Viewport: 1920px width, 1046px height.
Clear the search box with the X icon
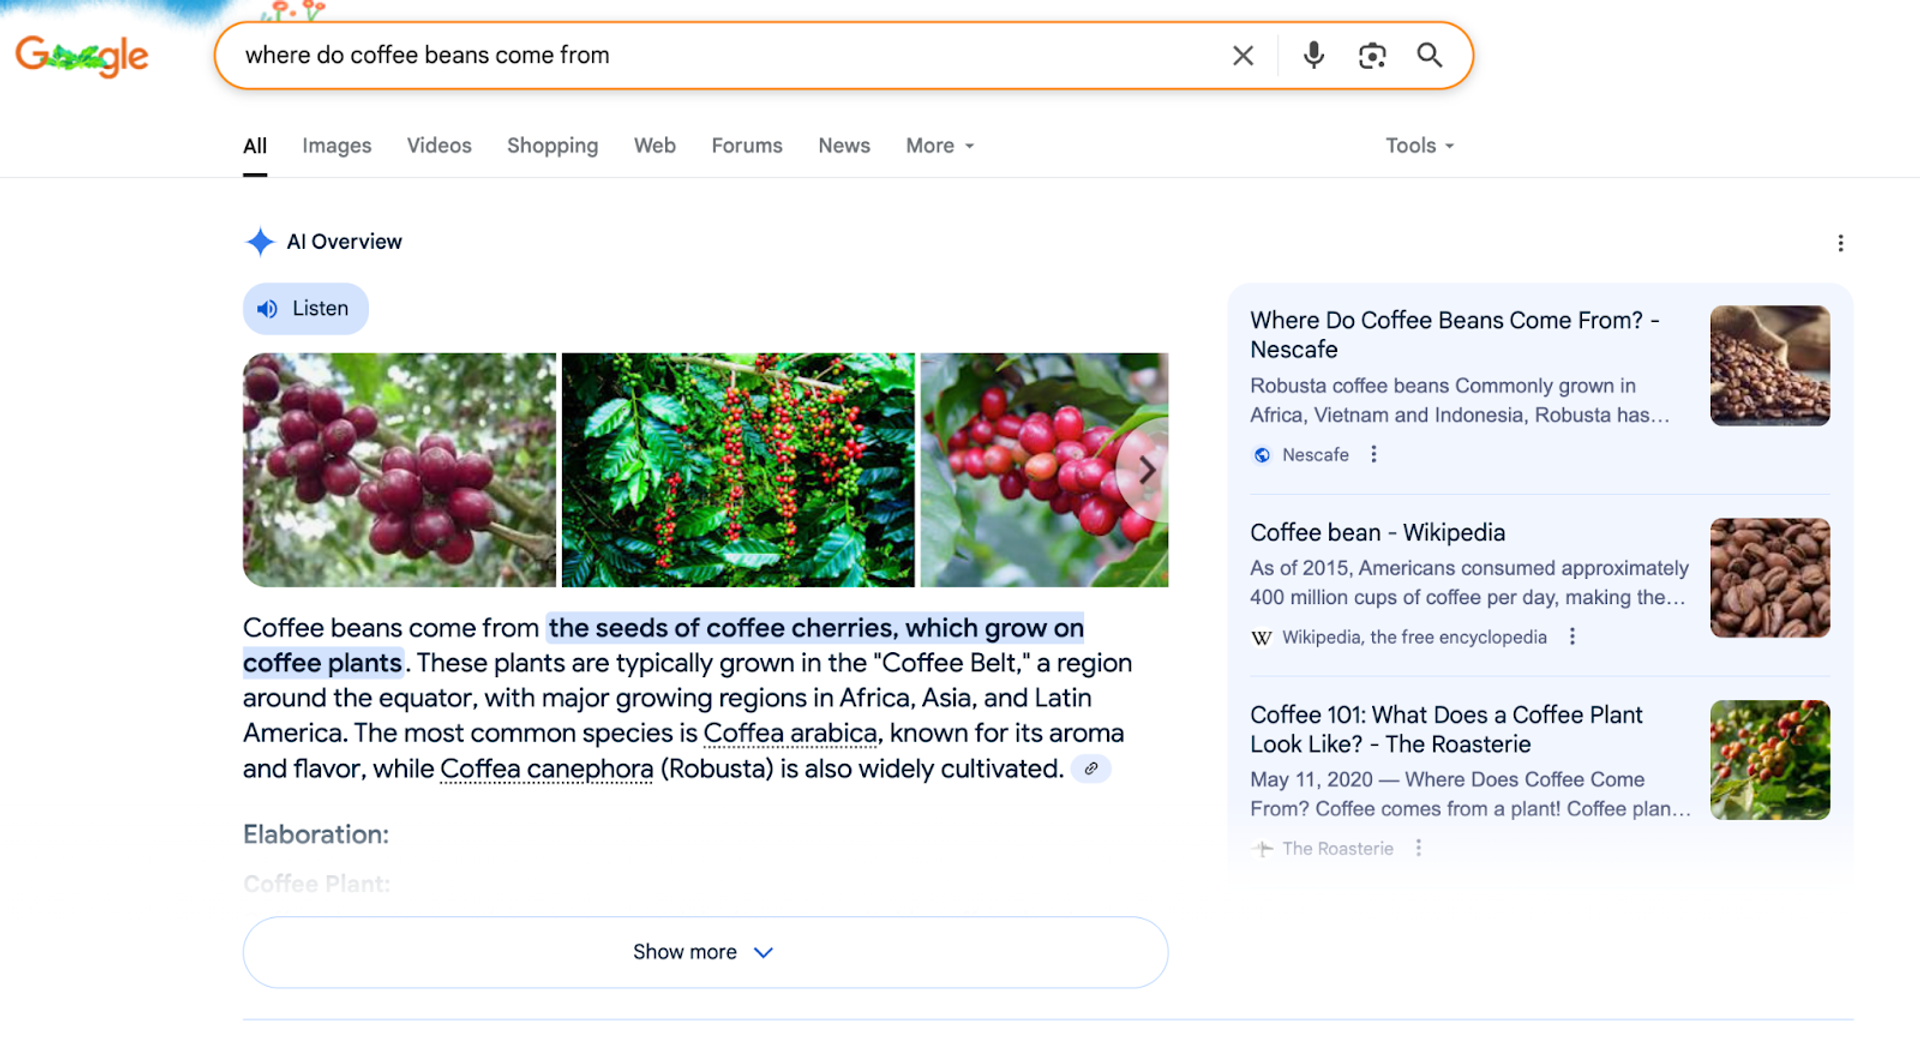click(1243, 56)
